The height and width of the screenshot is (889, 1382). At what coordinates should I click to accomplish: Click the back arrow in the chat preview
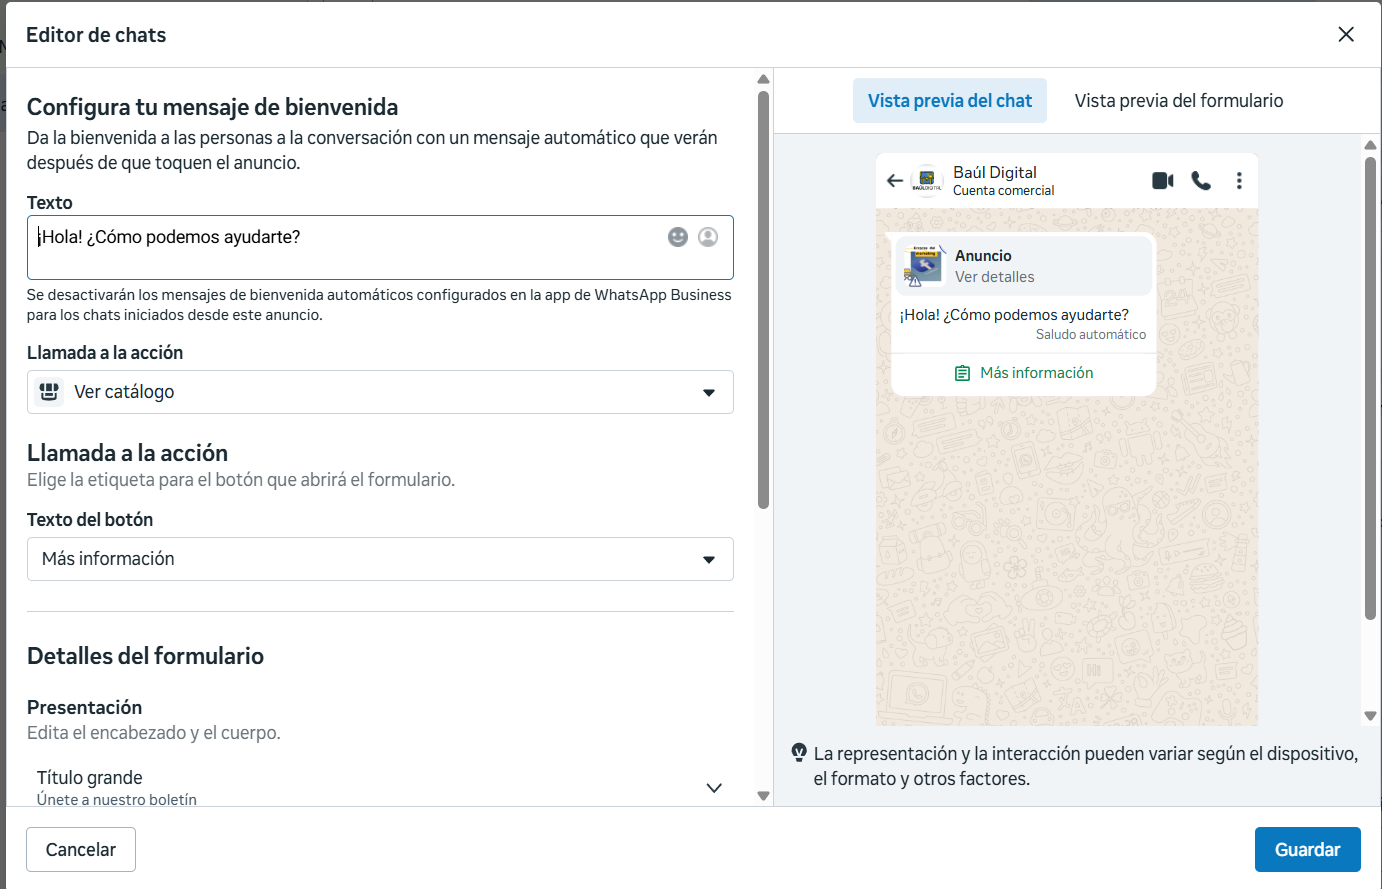pos(895,181)
